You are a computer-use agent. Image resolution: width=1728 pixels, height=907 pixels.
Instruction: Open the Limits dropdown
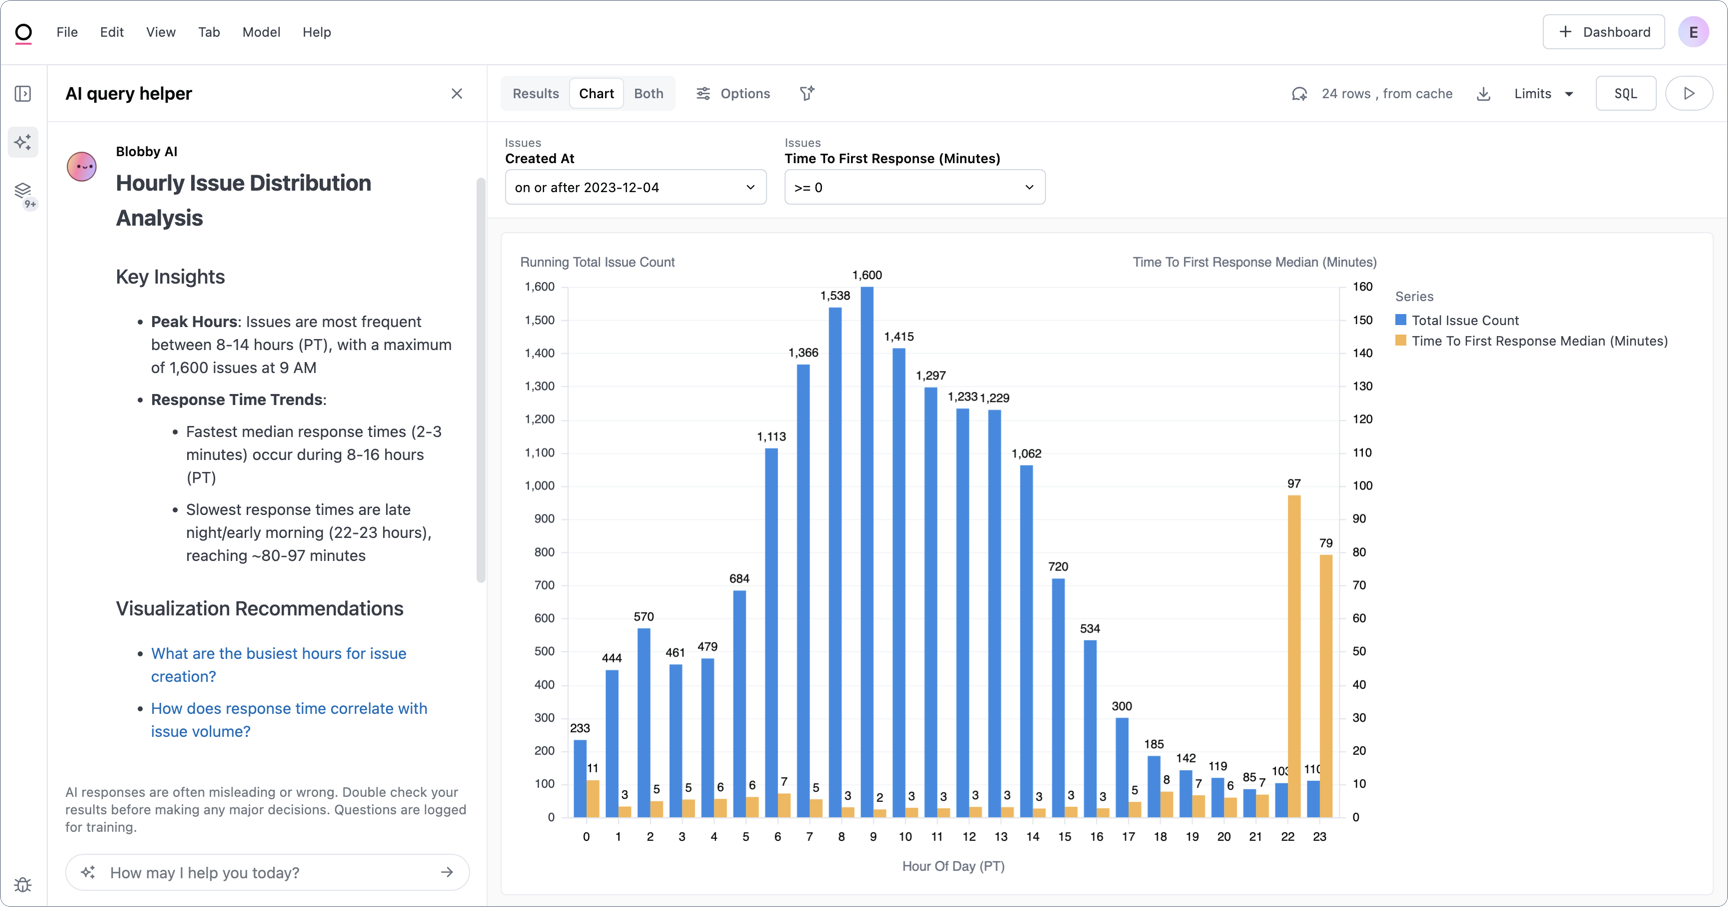click(1541, 93)
